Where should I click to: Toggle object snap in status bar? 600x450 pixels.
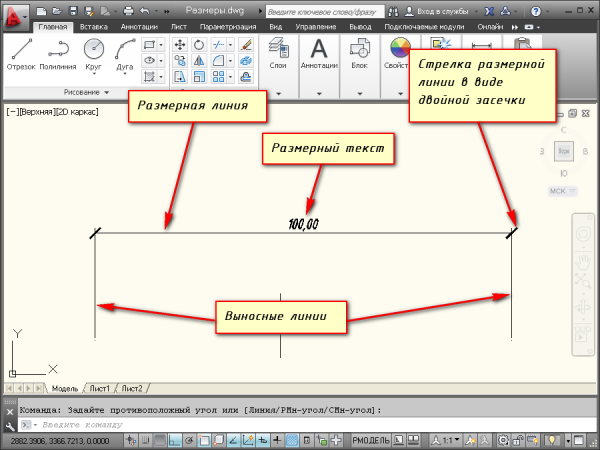(204, 440)
